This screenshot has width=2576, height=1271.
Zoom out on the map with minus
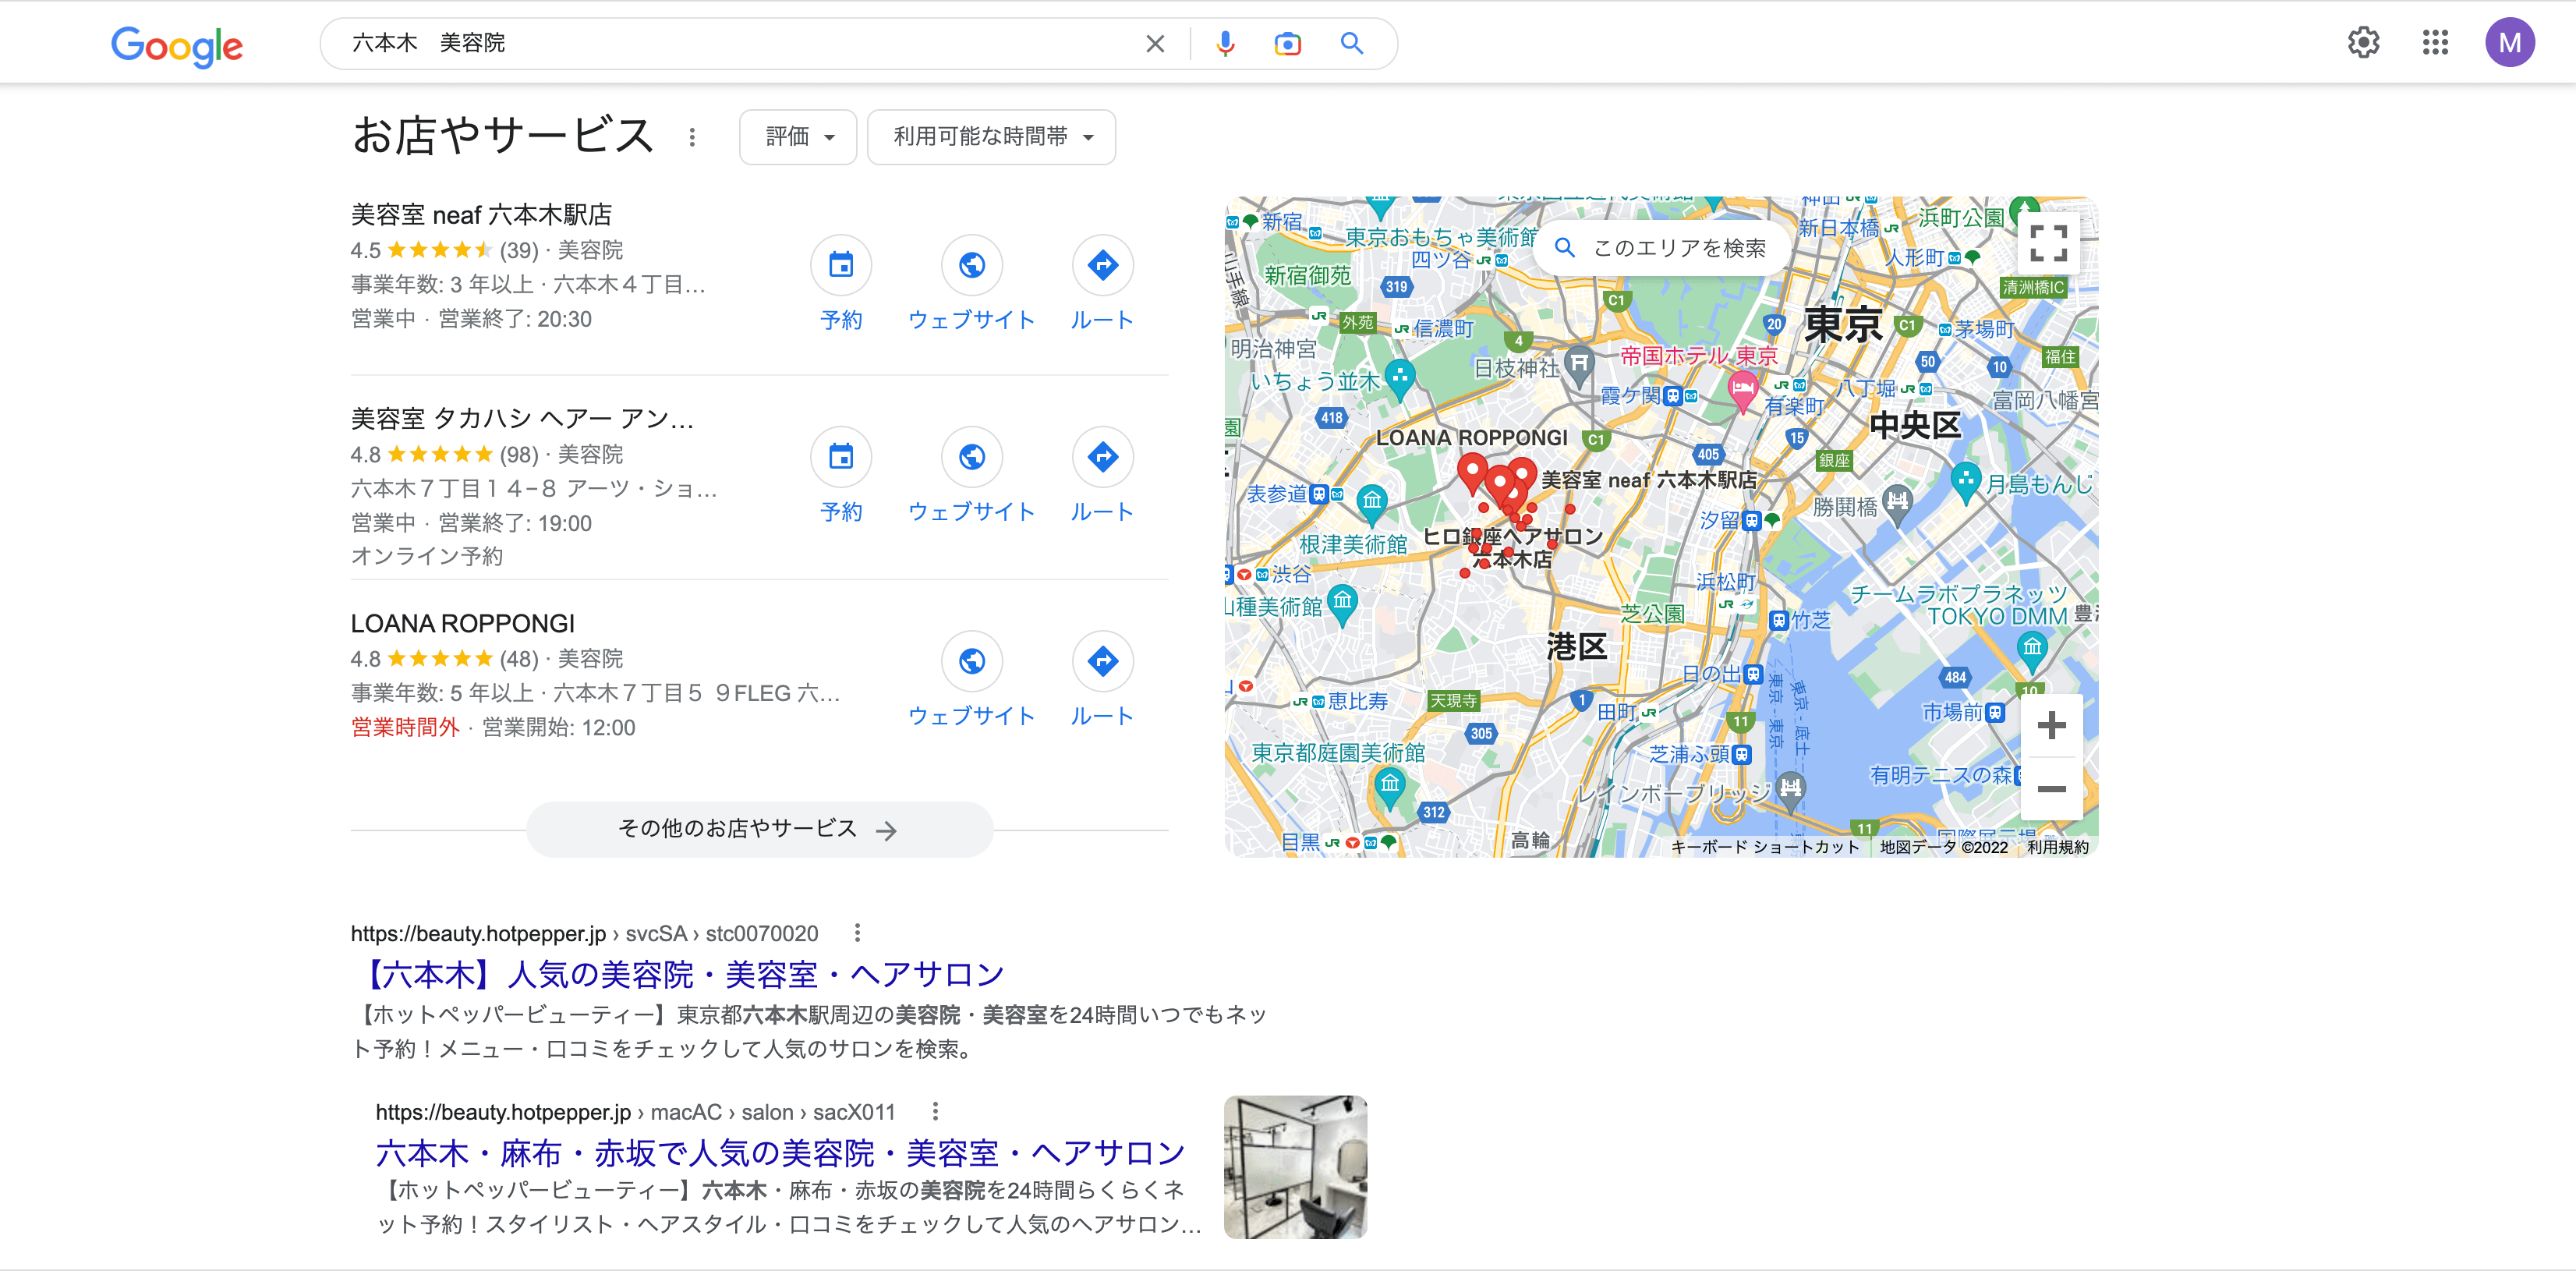[2051, 789]
